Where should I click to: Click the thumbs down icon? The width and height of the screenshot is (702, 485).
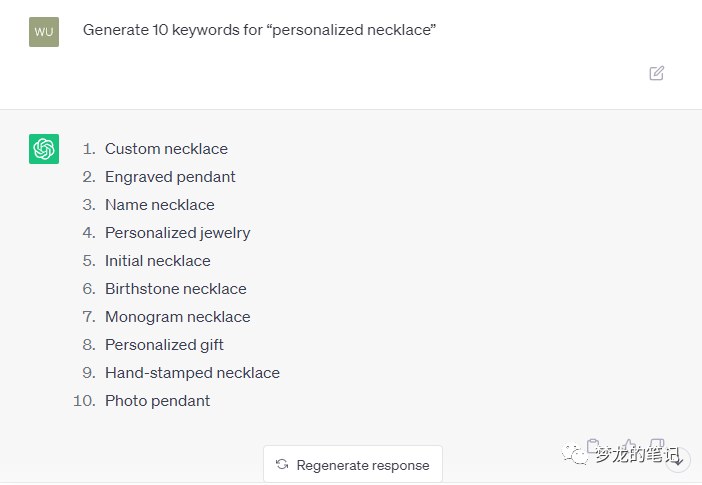pyautogui.click(x=658, y=445)
